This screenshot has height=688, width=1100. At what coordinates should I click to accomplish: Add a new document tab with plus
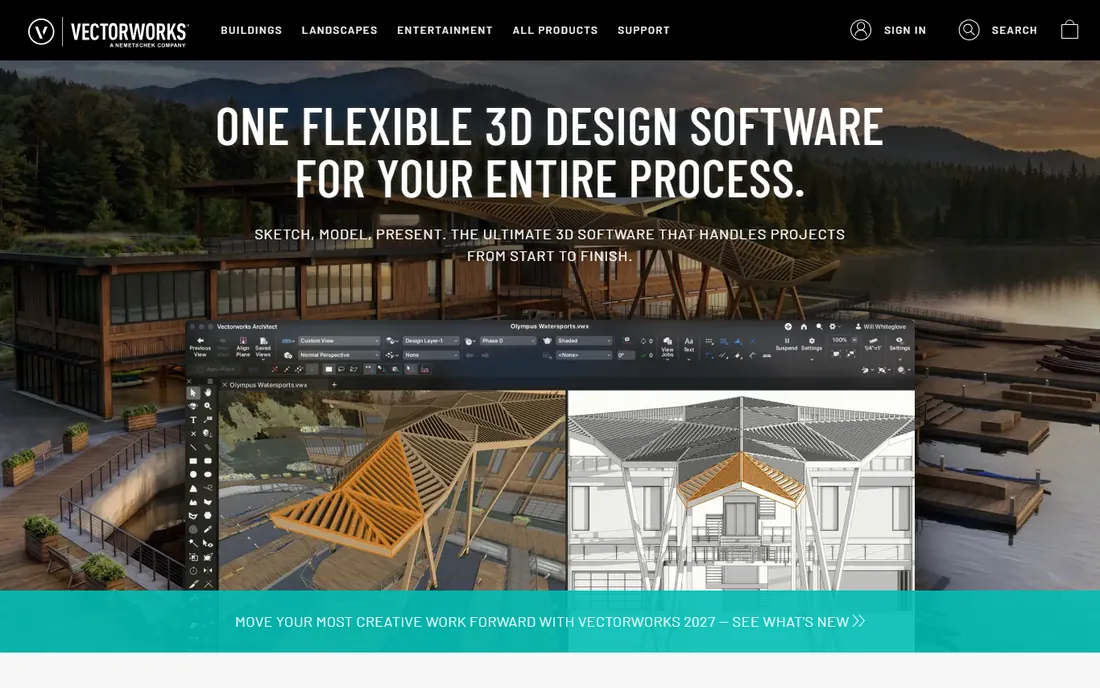tap(334, 385)
